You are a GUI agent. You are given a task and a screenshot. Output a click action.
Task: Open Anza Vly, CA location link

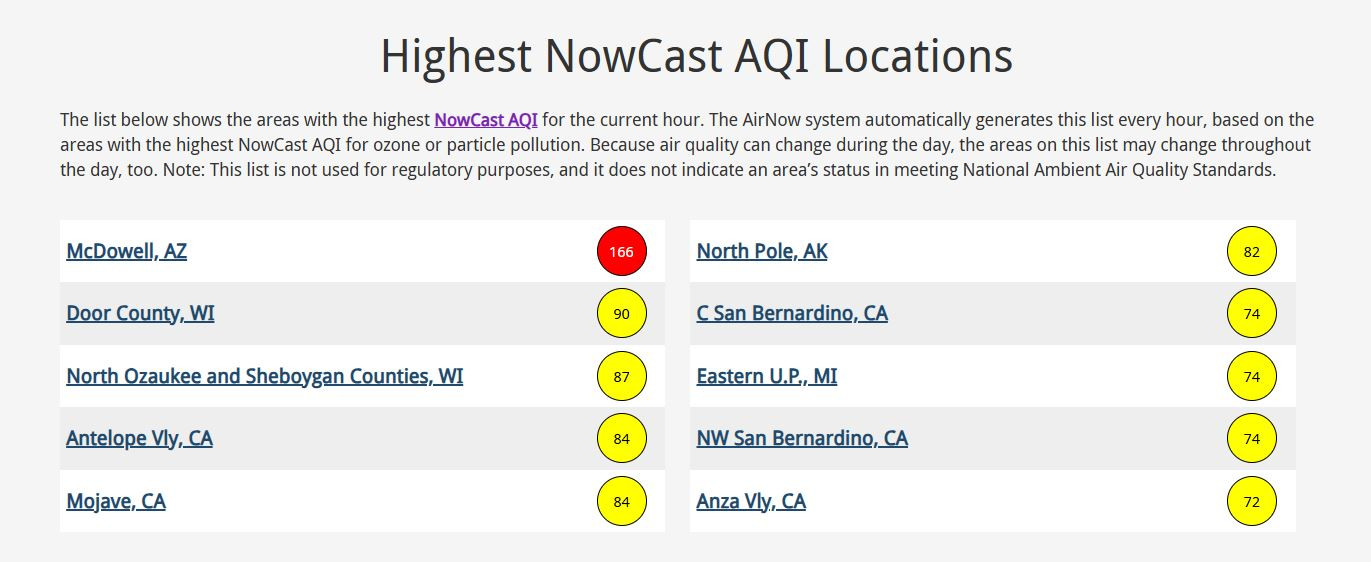coord(751,501)
